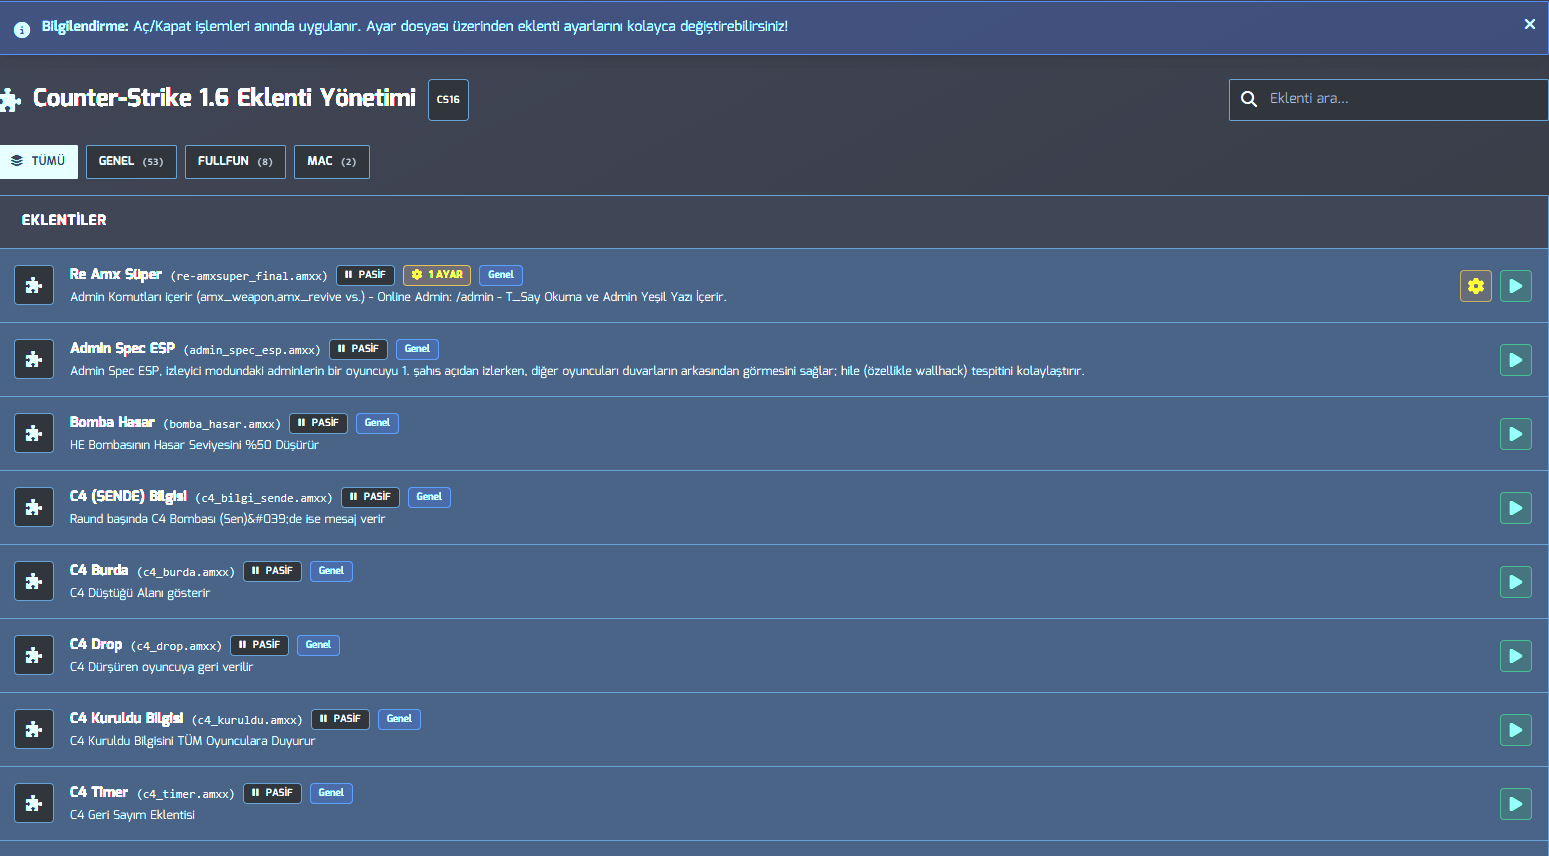
Task: Select the Bomba Hasar plugin name
Action: [x=112, y=422]
